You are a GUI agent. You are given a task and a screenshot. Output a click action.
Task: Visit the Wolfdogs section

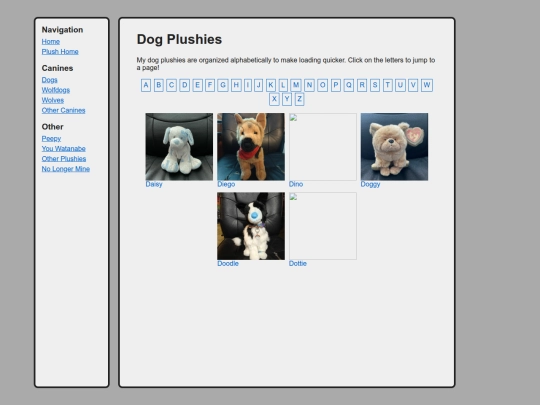(56, 90)
